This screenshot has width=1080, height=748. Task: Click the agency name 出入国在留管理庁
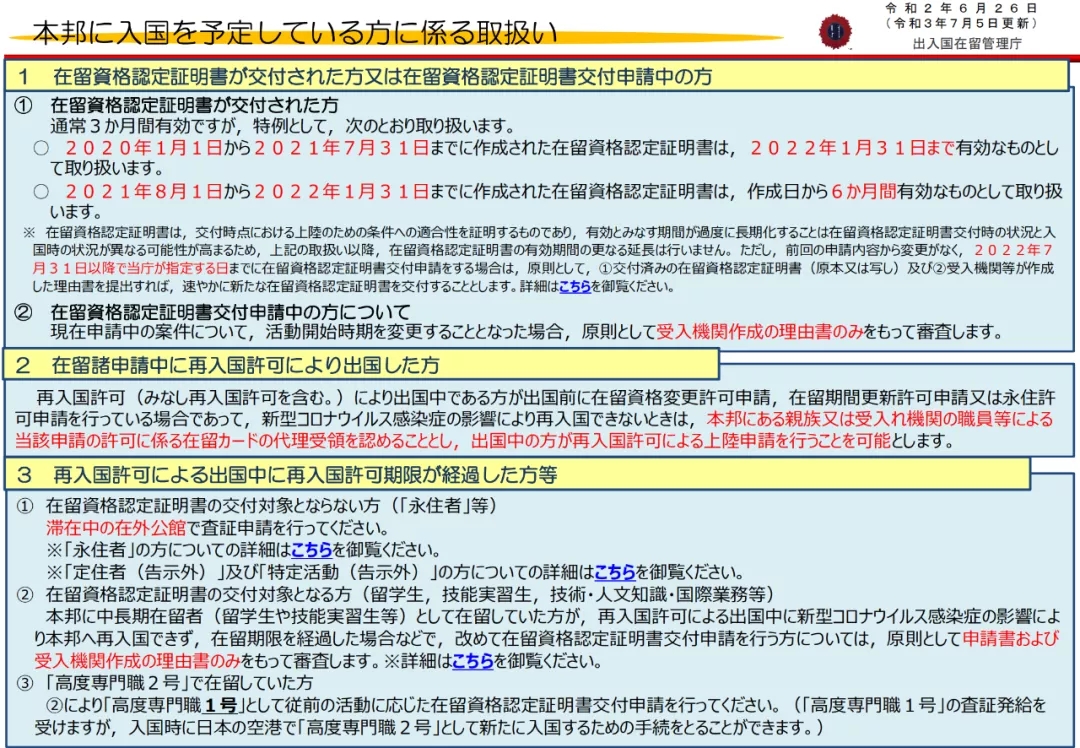(967, 43)
